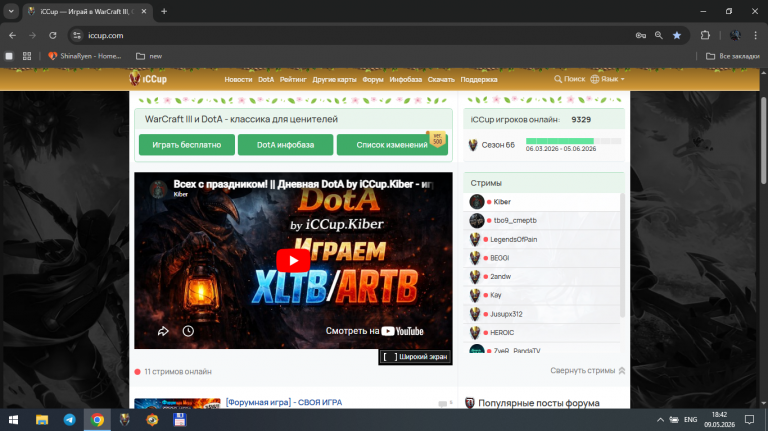Image resolution: width=768 pixels, height=431 pixels.
Task: Click the Играть бесплатно button
Action: 187,145
